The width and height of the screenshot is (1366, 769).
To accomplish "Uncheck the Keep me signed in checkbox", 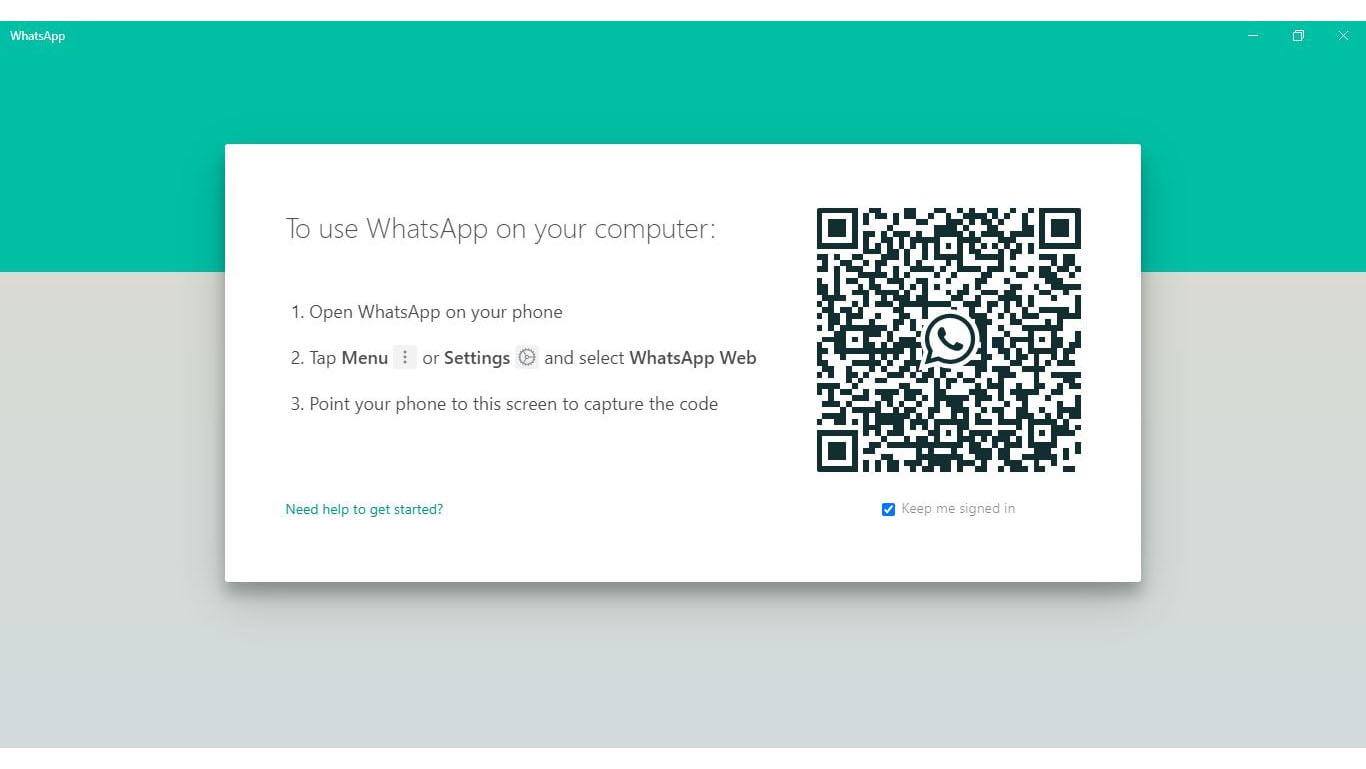I will tap(888, 509).
